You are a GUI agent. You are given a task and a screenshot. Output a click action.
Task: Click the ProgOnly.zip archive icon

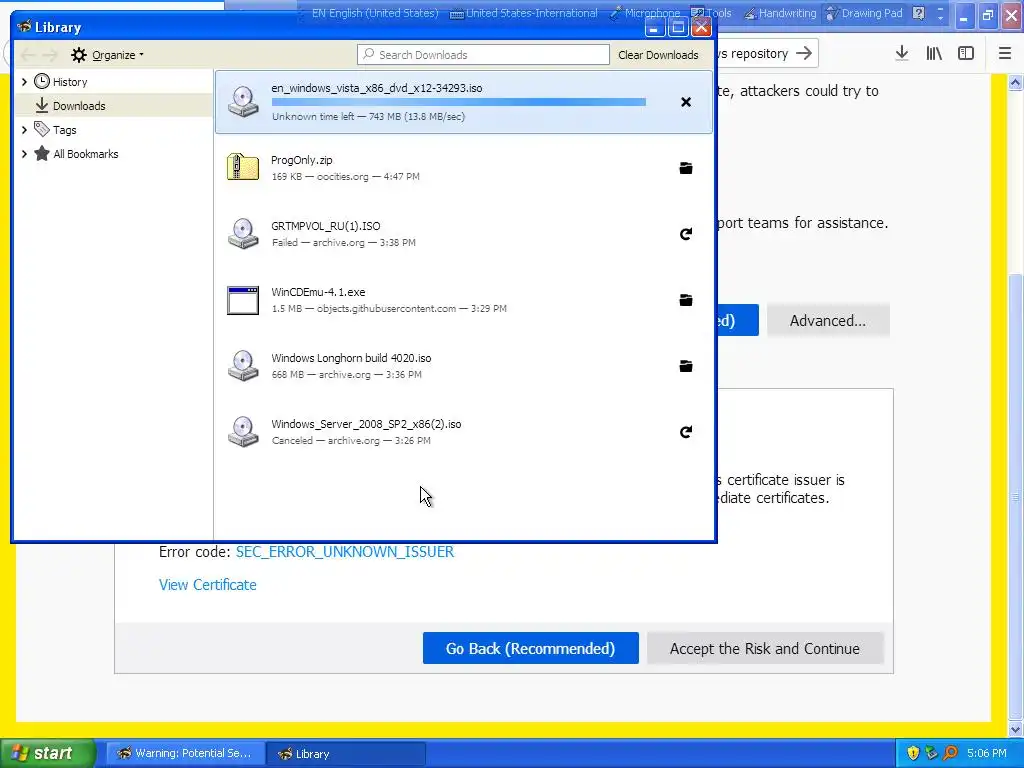(x=243, y=167)
